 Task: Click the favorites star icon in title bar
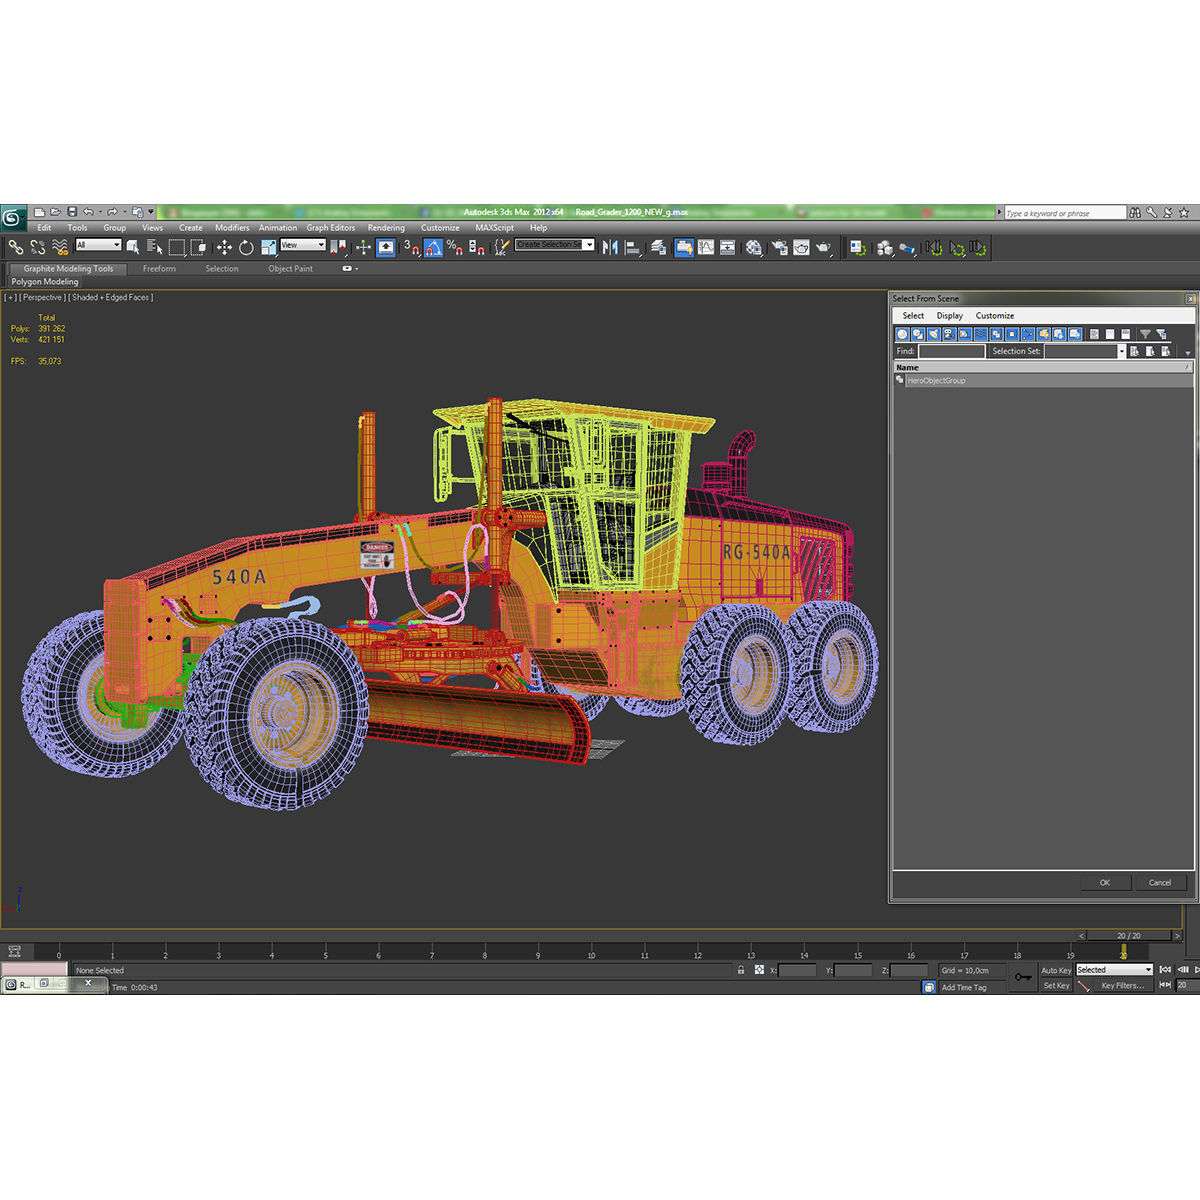[1183, 213]
